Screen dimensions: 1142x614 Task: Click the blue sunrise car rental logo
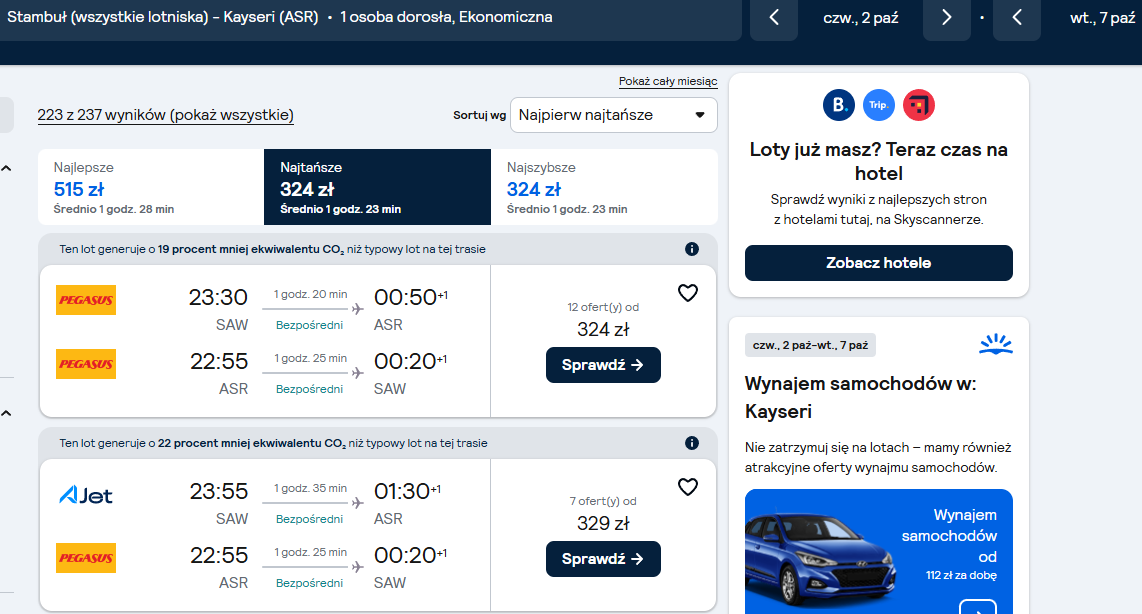pos(996,345)
